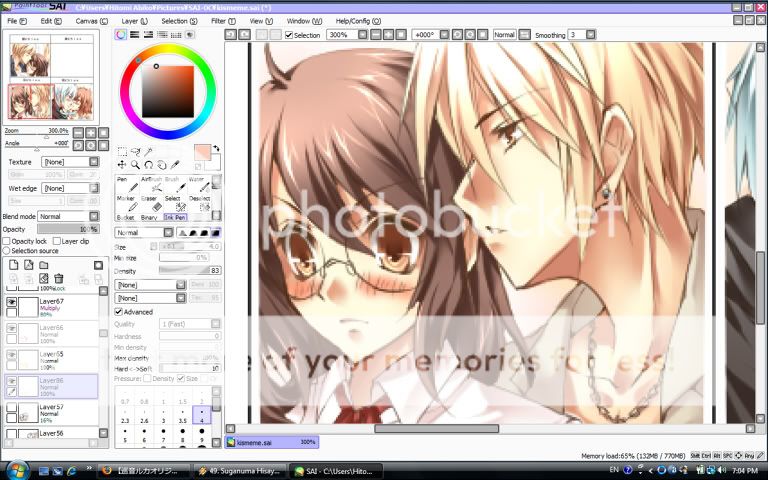
Task: Select brush size 3.5 preset
Action: pyautogui.click(x=183, y=415)
